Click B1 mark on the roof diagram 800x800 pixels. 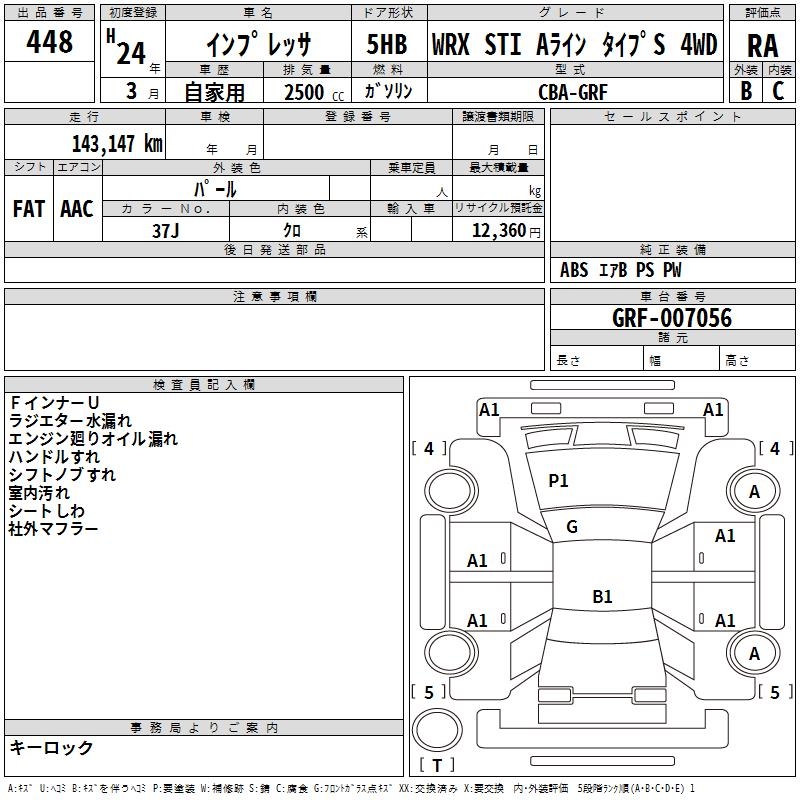[602, 596]
